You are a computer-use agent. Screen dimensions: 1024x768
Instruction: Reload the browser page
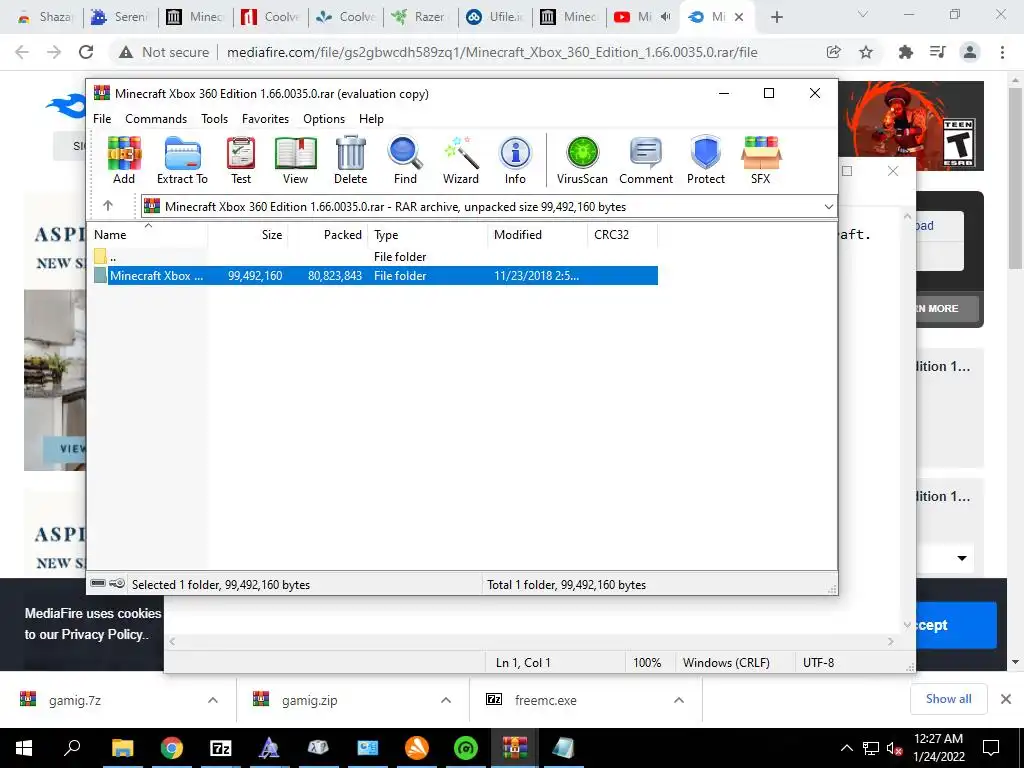(86, 52)
